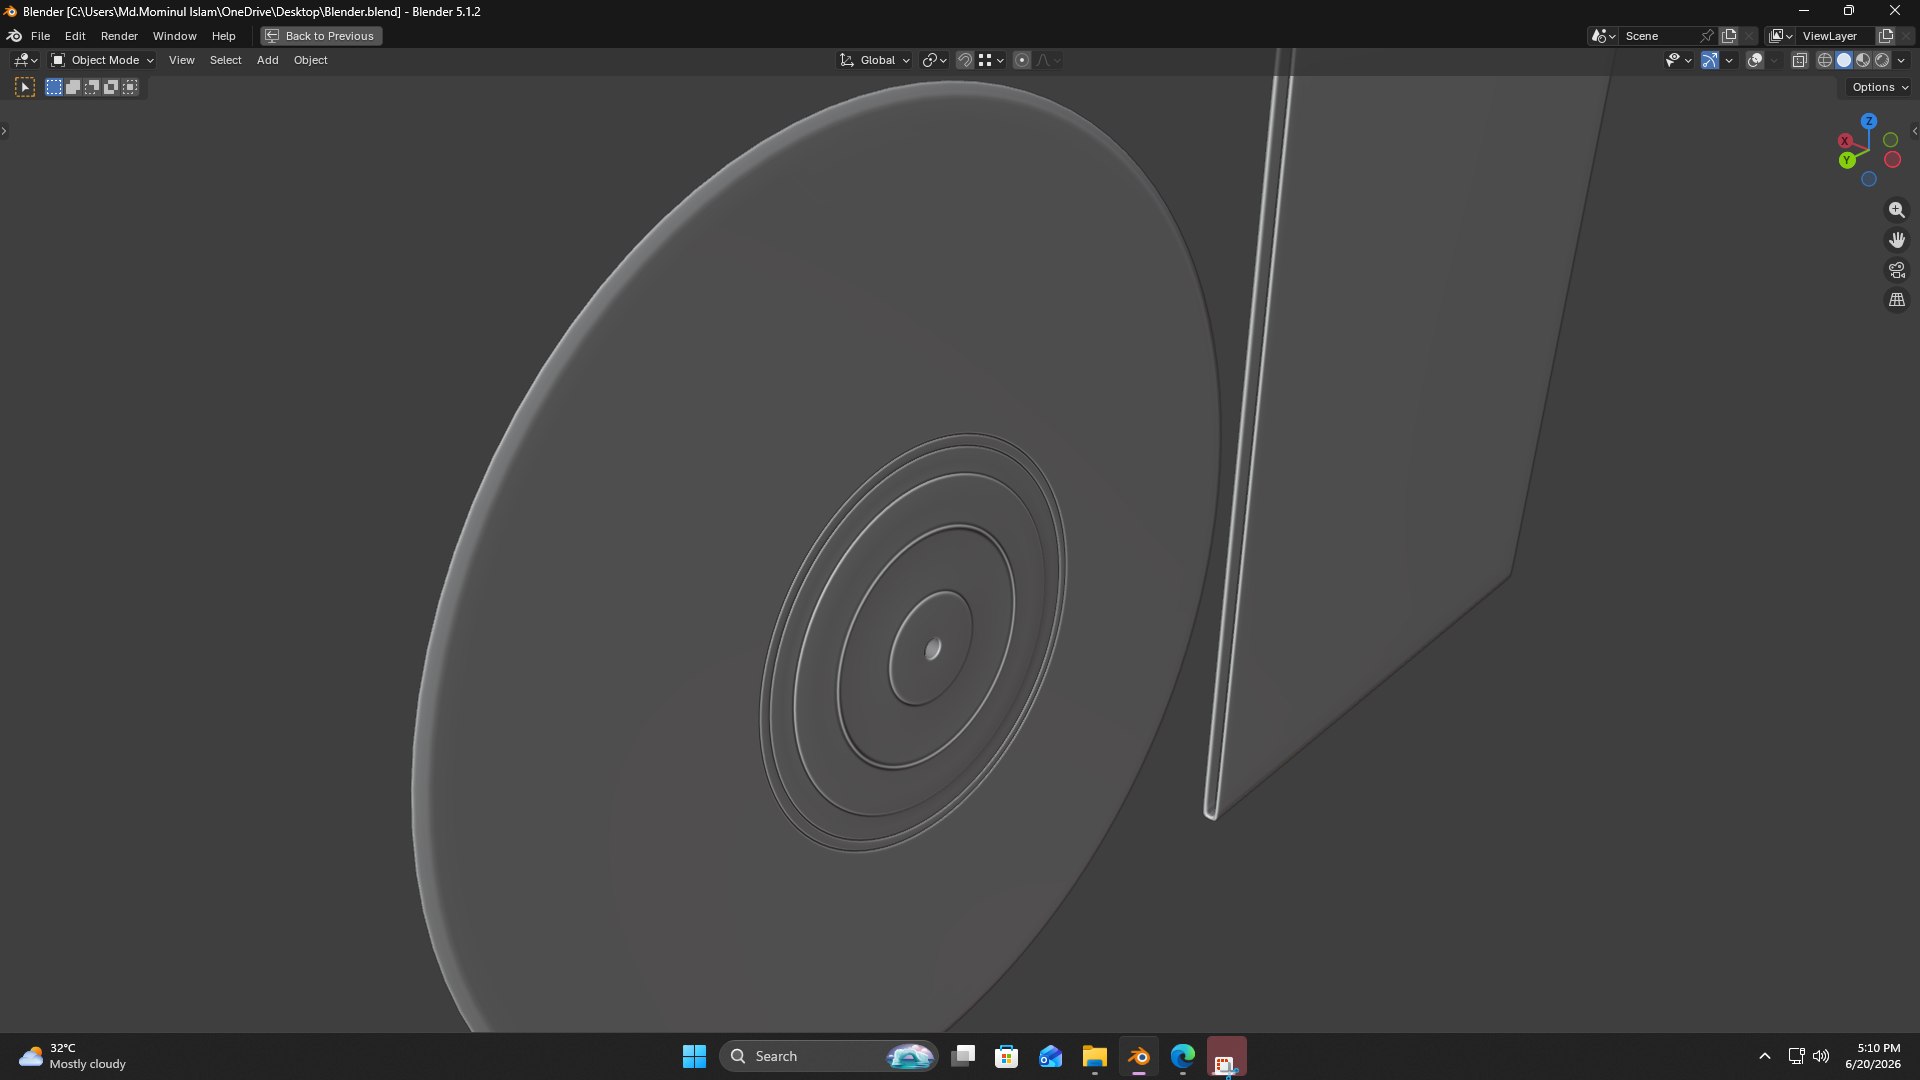Click the Back to Previous button
This screenshot has width=1920, height=1080.
click(x=321, y=36)
